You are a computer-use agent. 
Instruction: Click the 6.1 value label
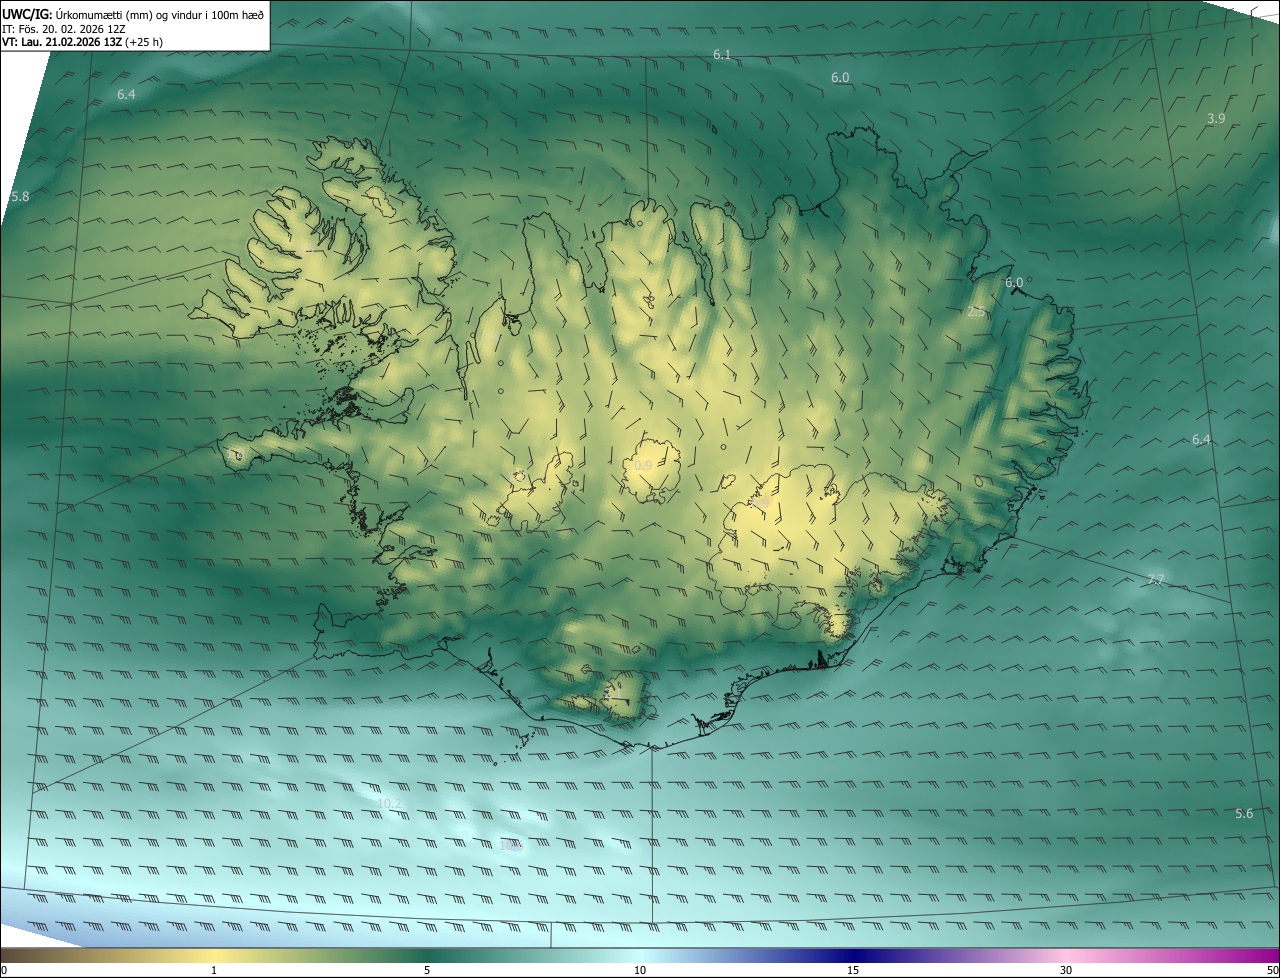(x=722, y=55)
